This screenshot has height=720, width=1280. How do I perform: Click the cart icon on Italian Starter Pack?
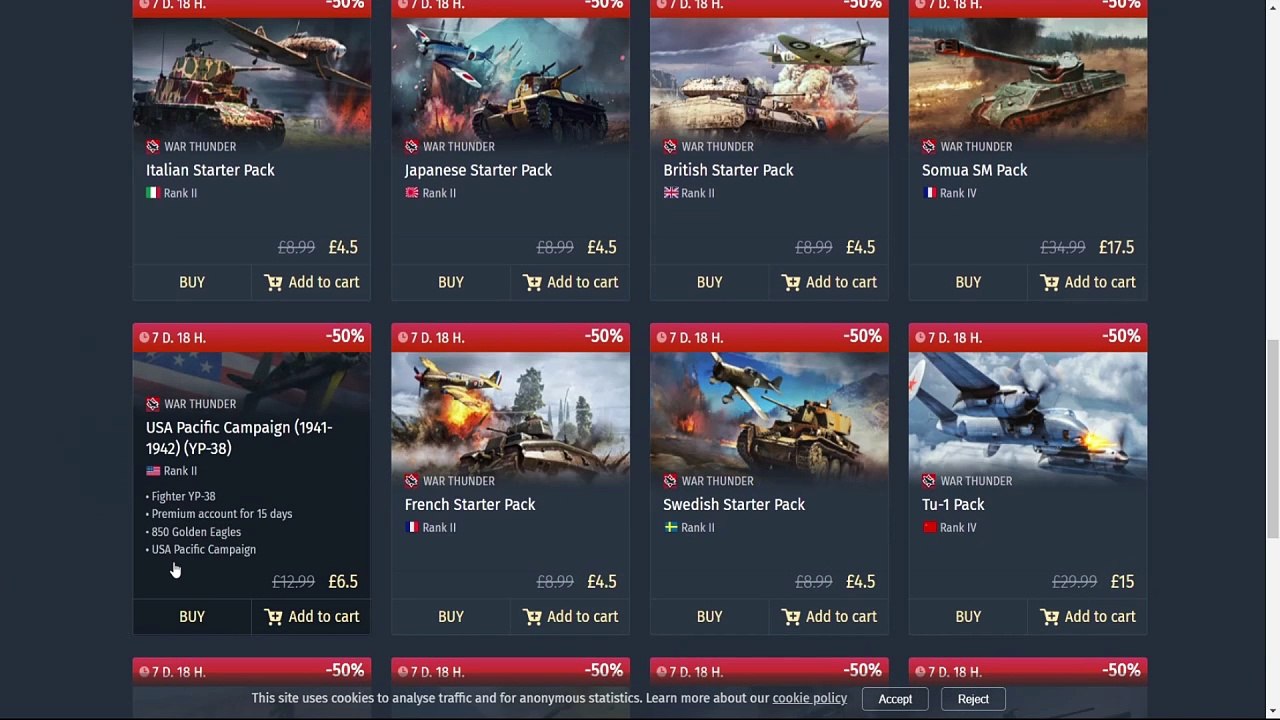273,283
